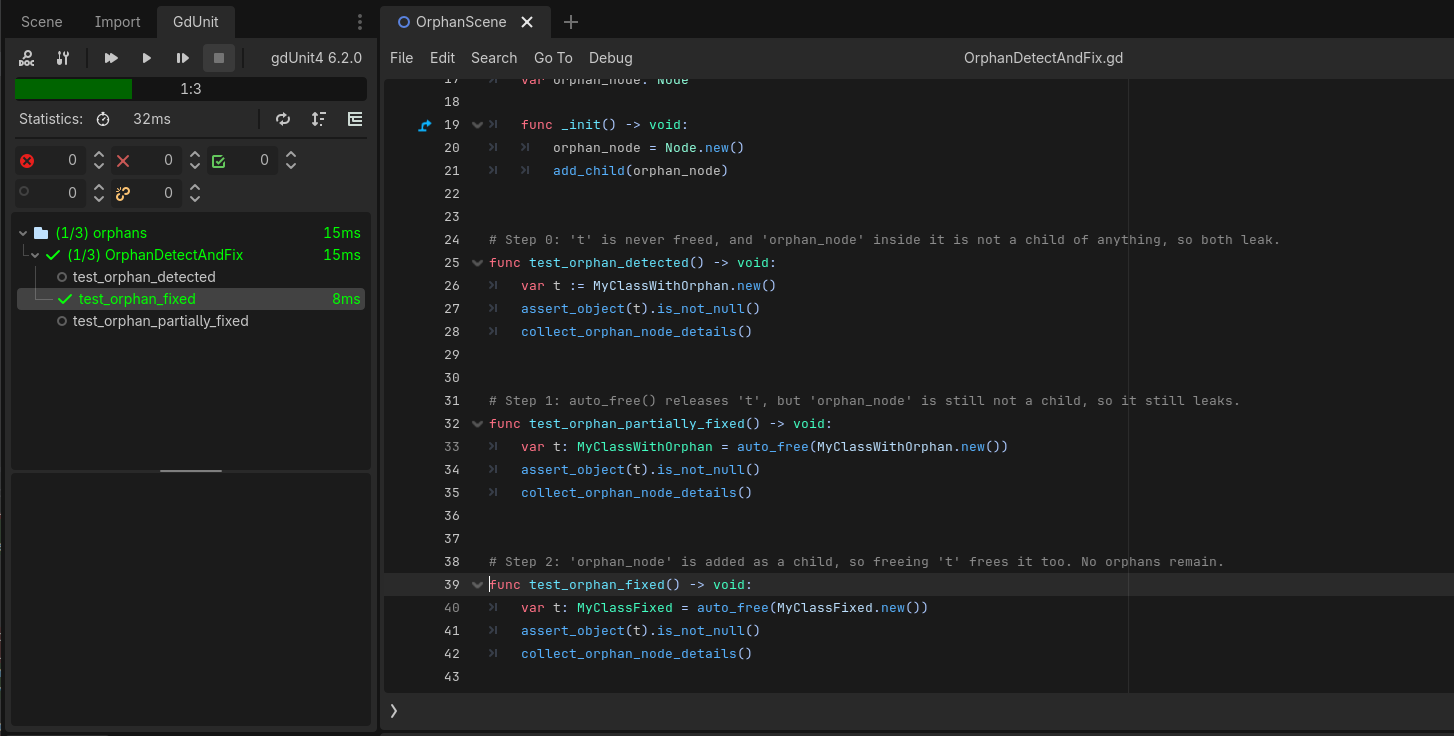Click line number 26 in gutter
1454x736 pixels.
[451, 286]
